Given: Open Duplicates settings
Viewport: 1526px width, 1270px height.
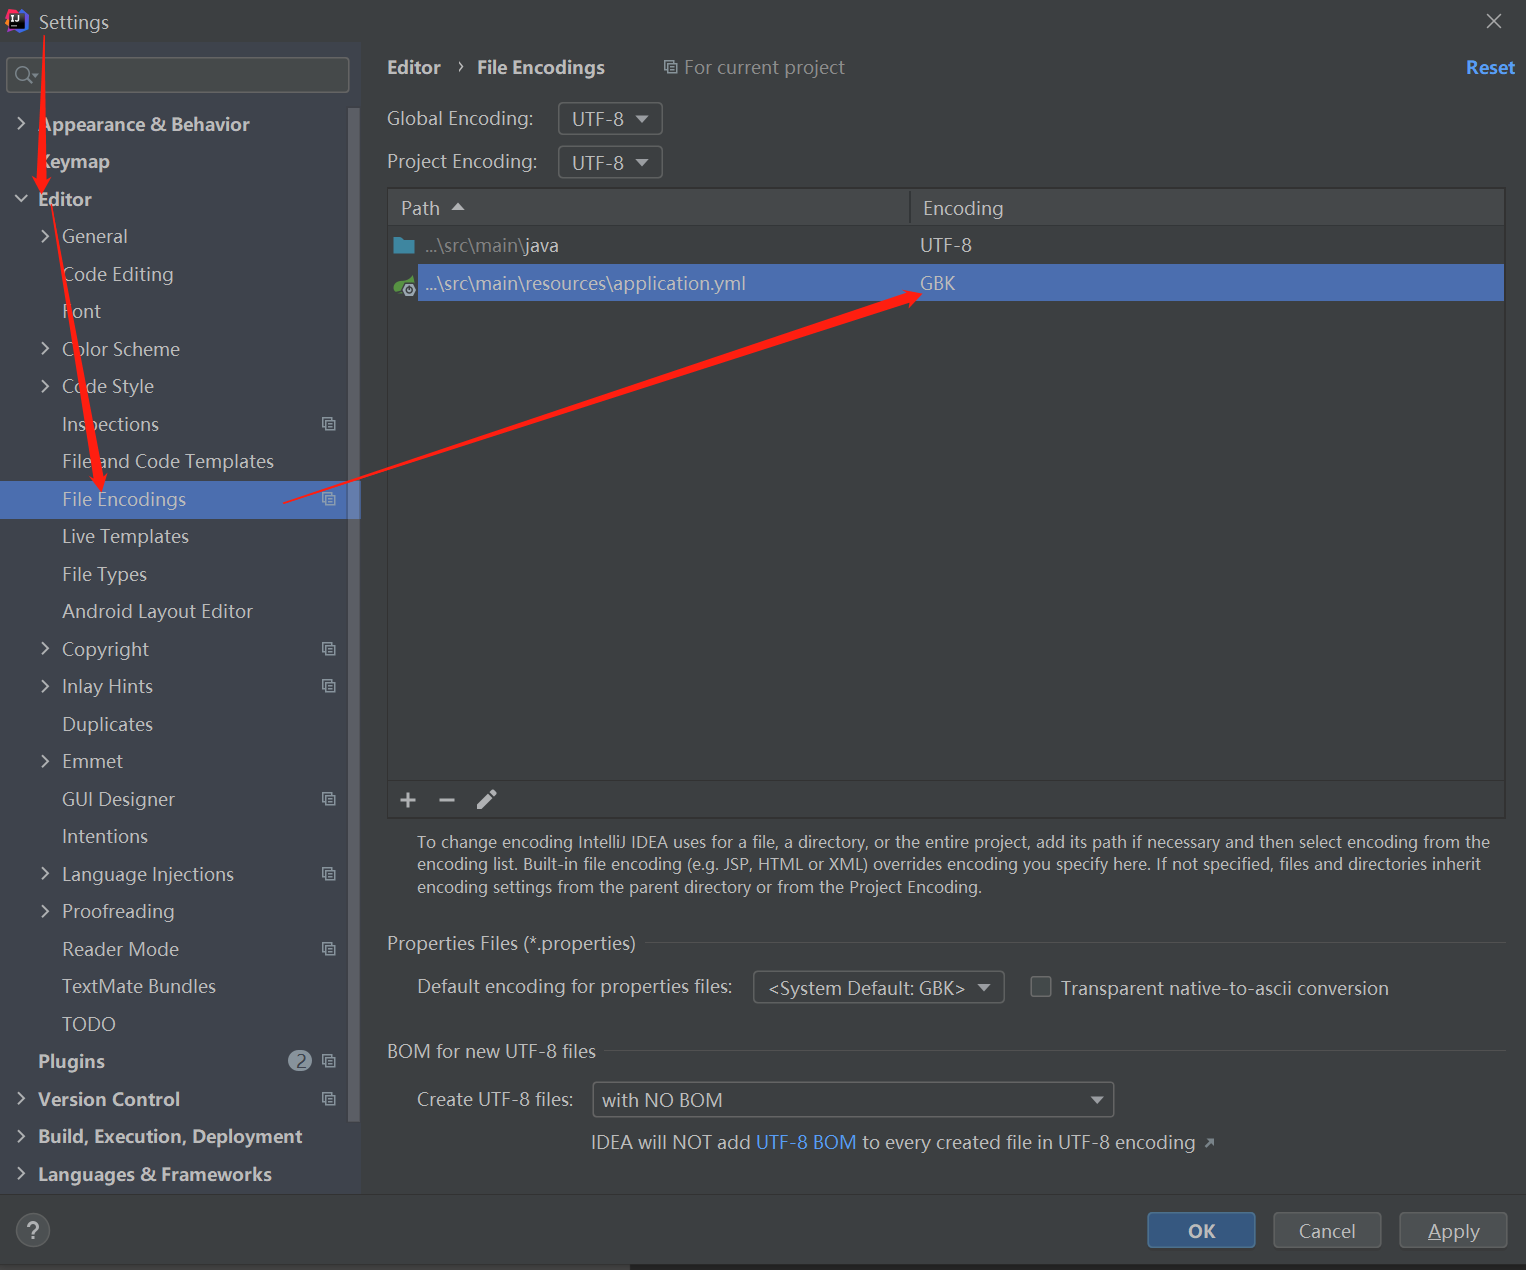Looking at the screenshot, I should point(107,724).
